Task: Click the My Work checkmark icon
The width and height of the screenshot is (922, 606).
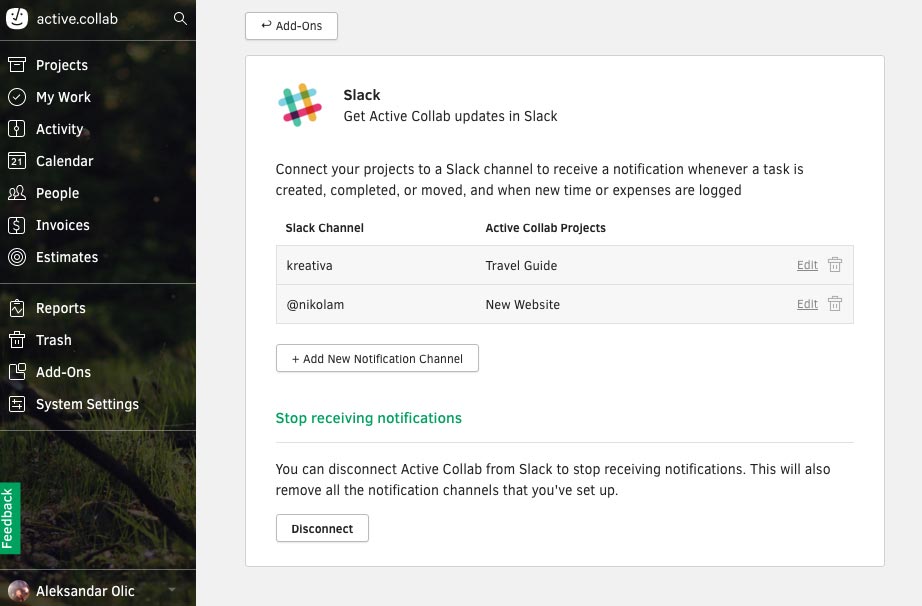Action: click(17, 97)
